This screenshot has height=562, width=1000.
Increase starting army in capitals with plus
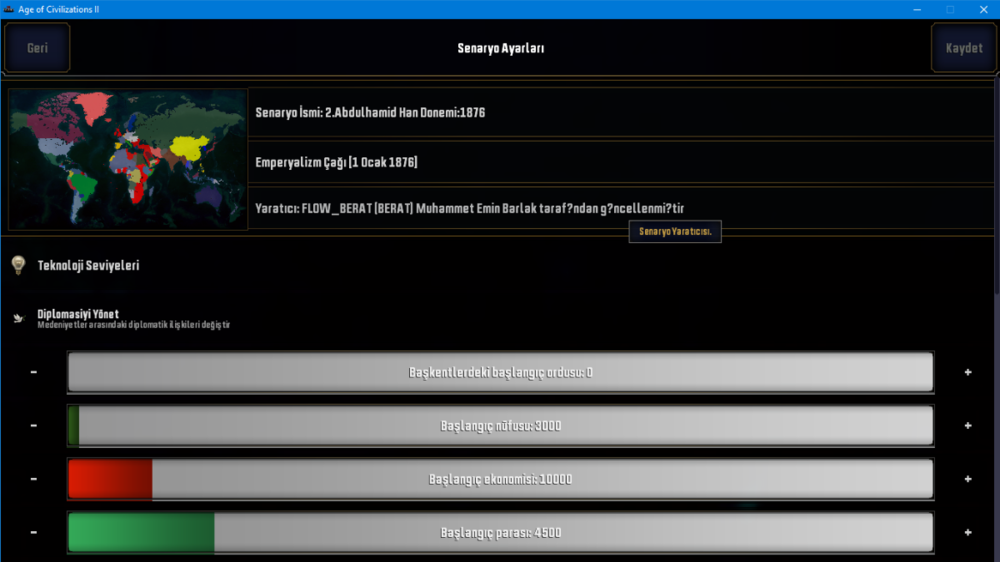coord(967,372)
